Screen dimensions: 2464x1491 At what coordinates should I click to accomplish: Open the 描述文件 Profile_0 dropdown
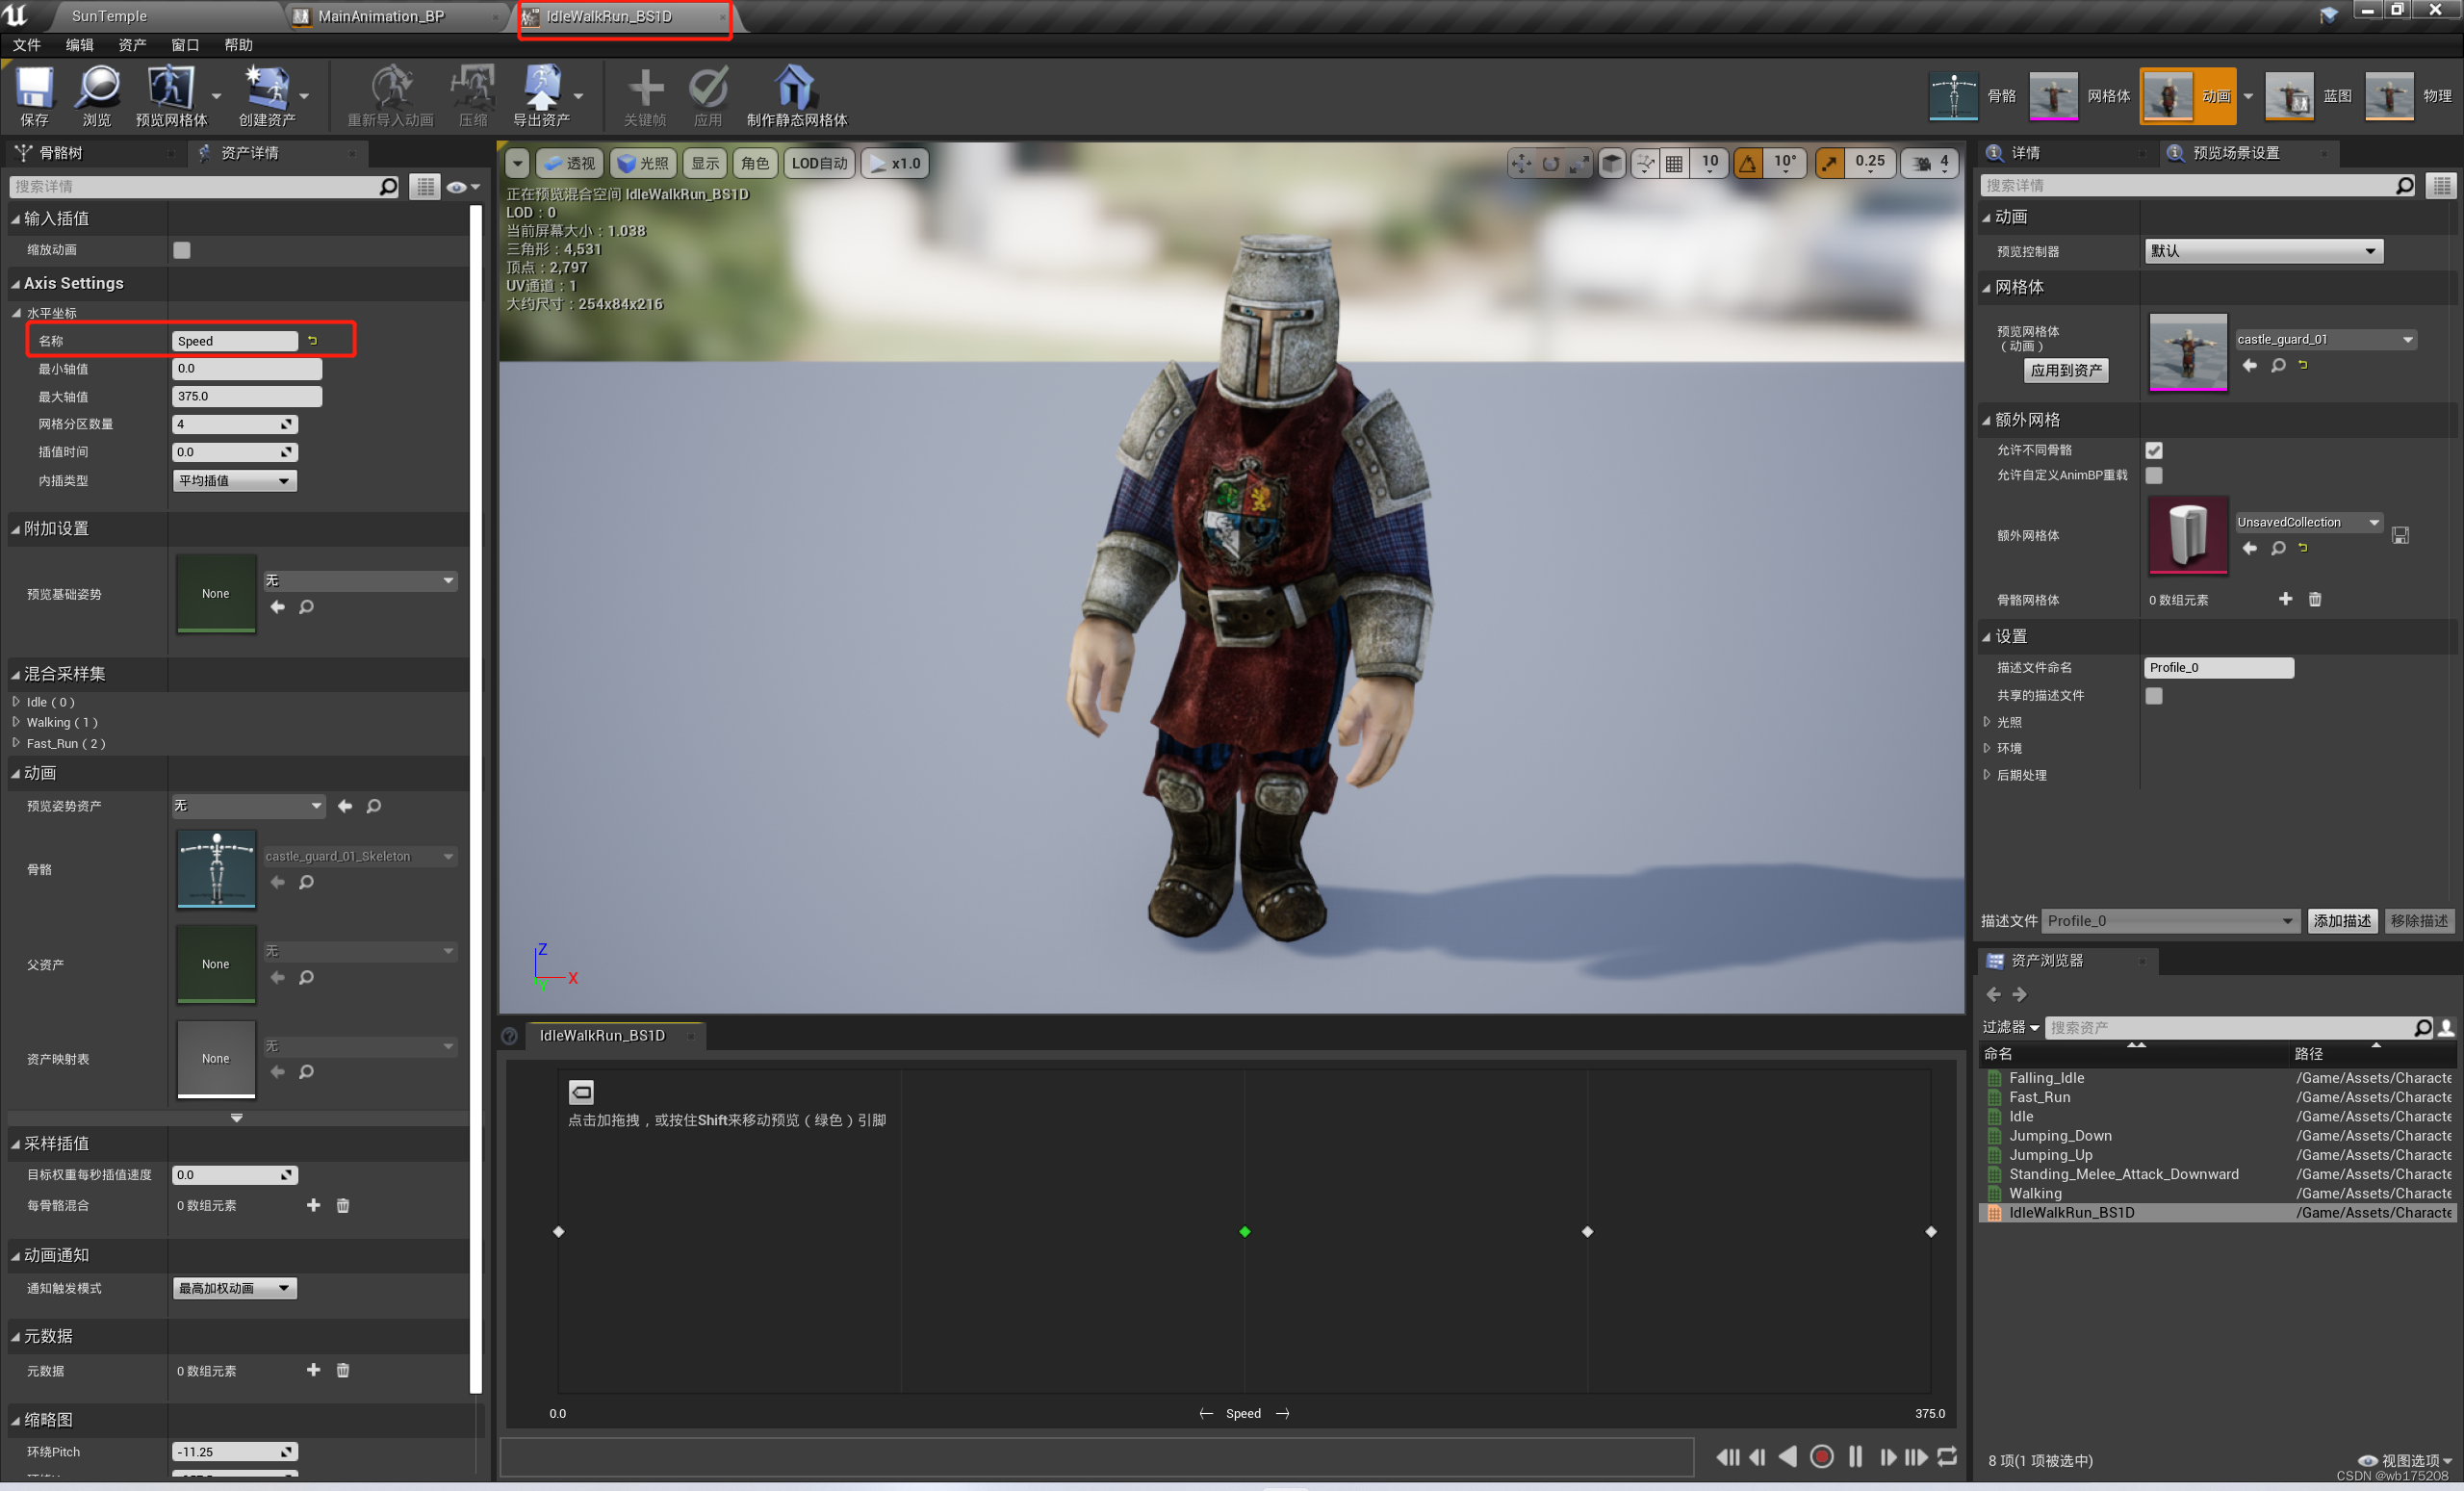pyautogui.click(x=2169, y=920)
